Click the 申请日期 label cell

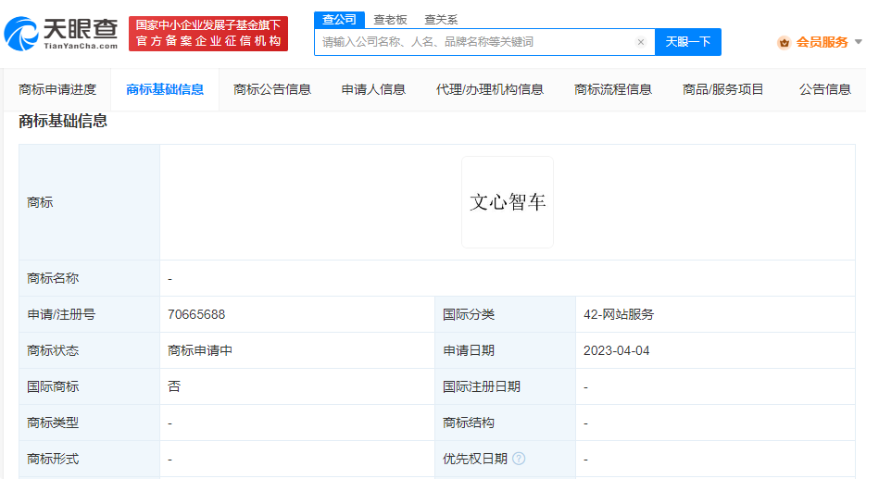click(505, 351)
